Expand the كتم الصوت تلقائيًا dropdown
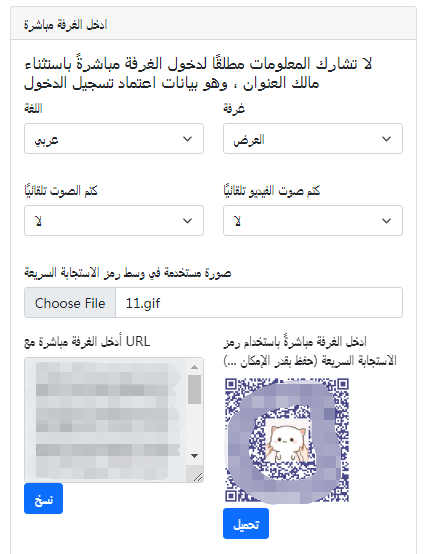 tap(114, 220)
